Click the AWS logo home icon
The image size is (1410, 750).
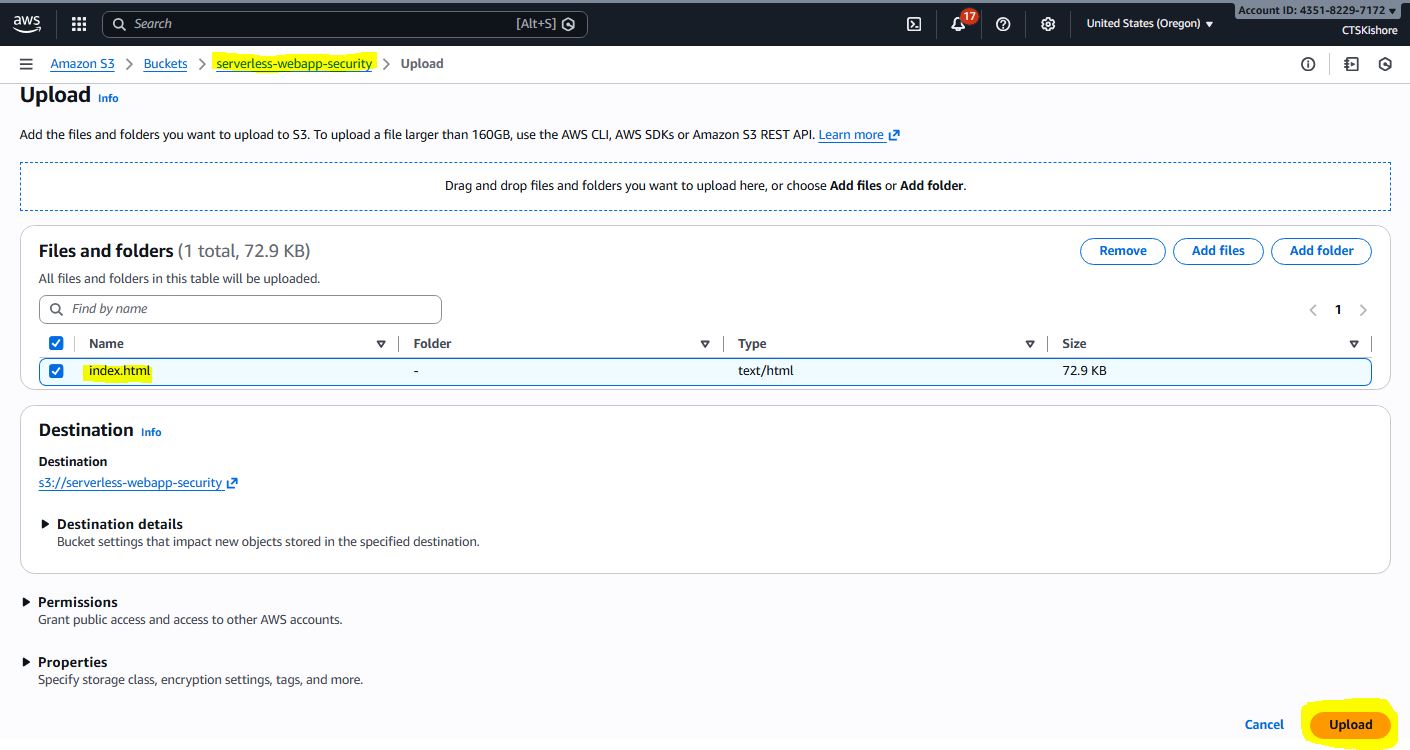(27, 23)
